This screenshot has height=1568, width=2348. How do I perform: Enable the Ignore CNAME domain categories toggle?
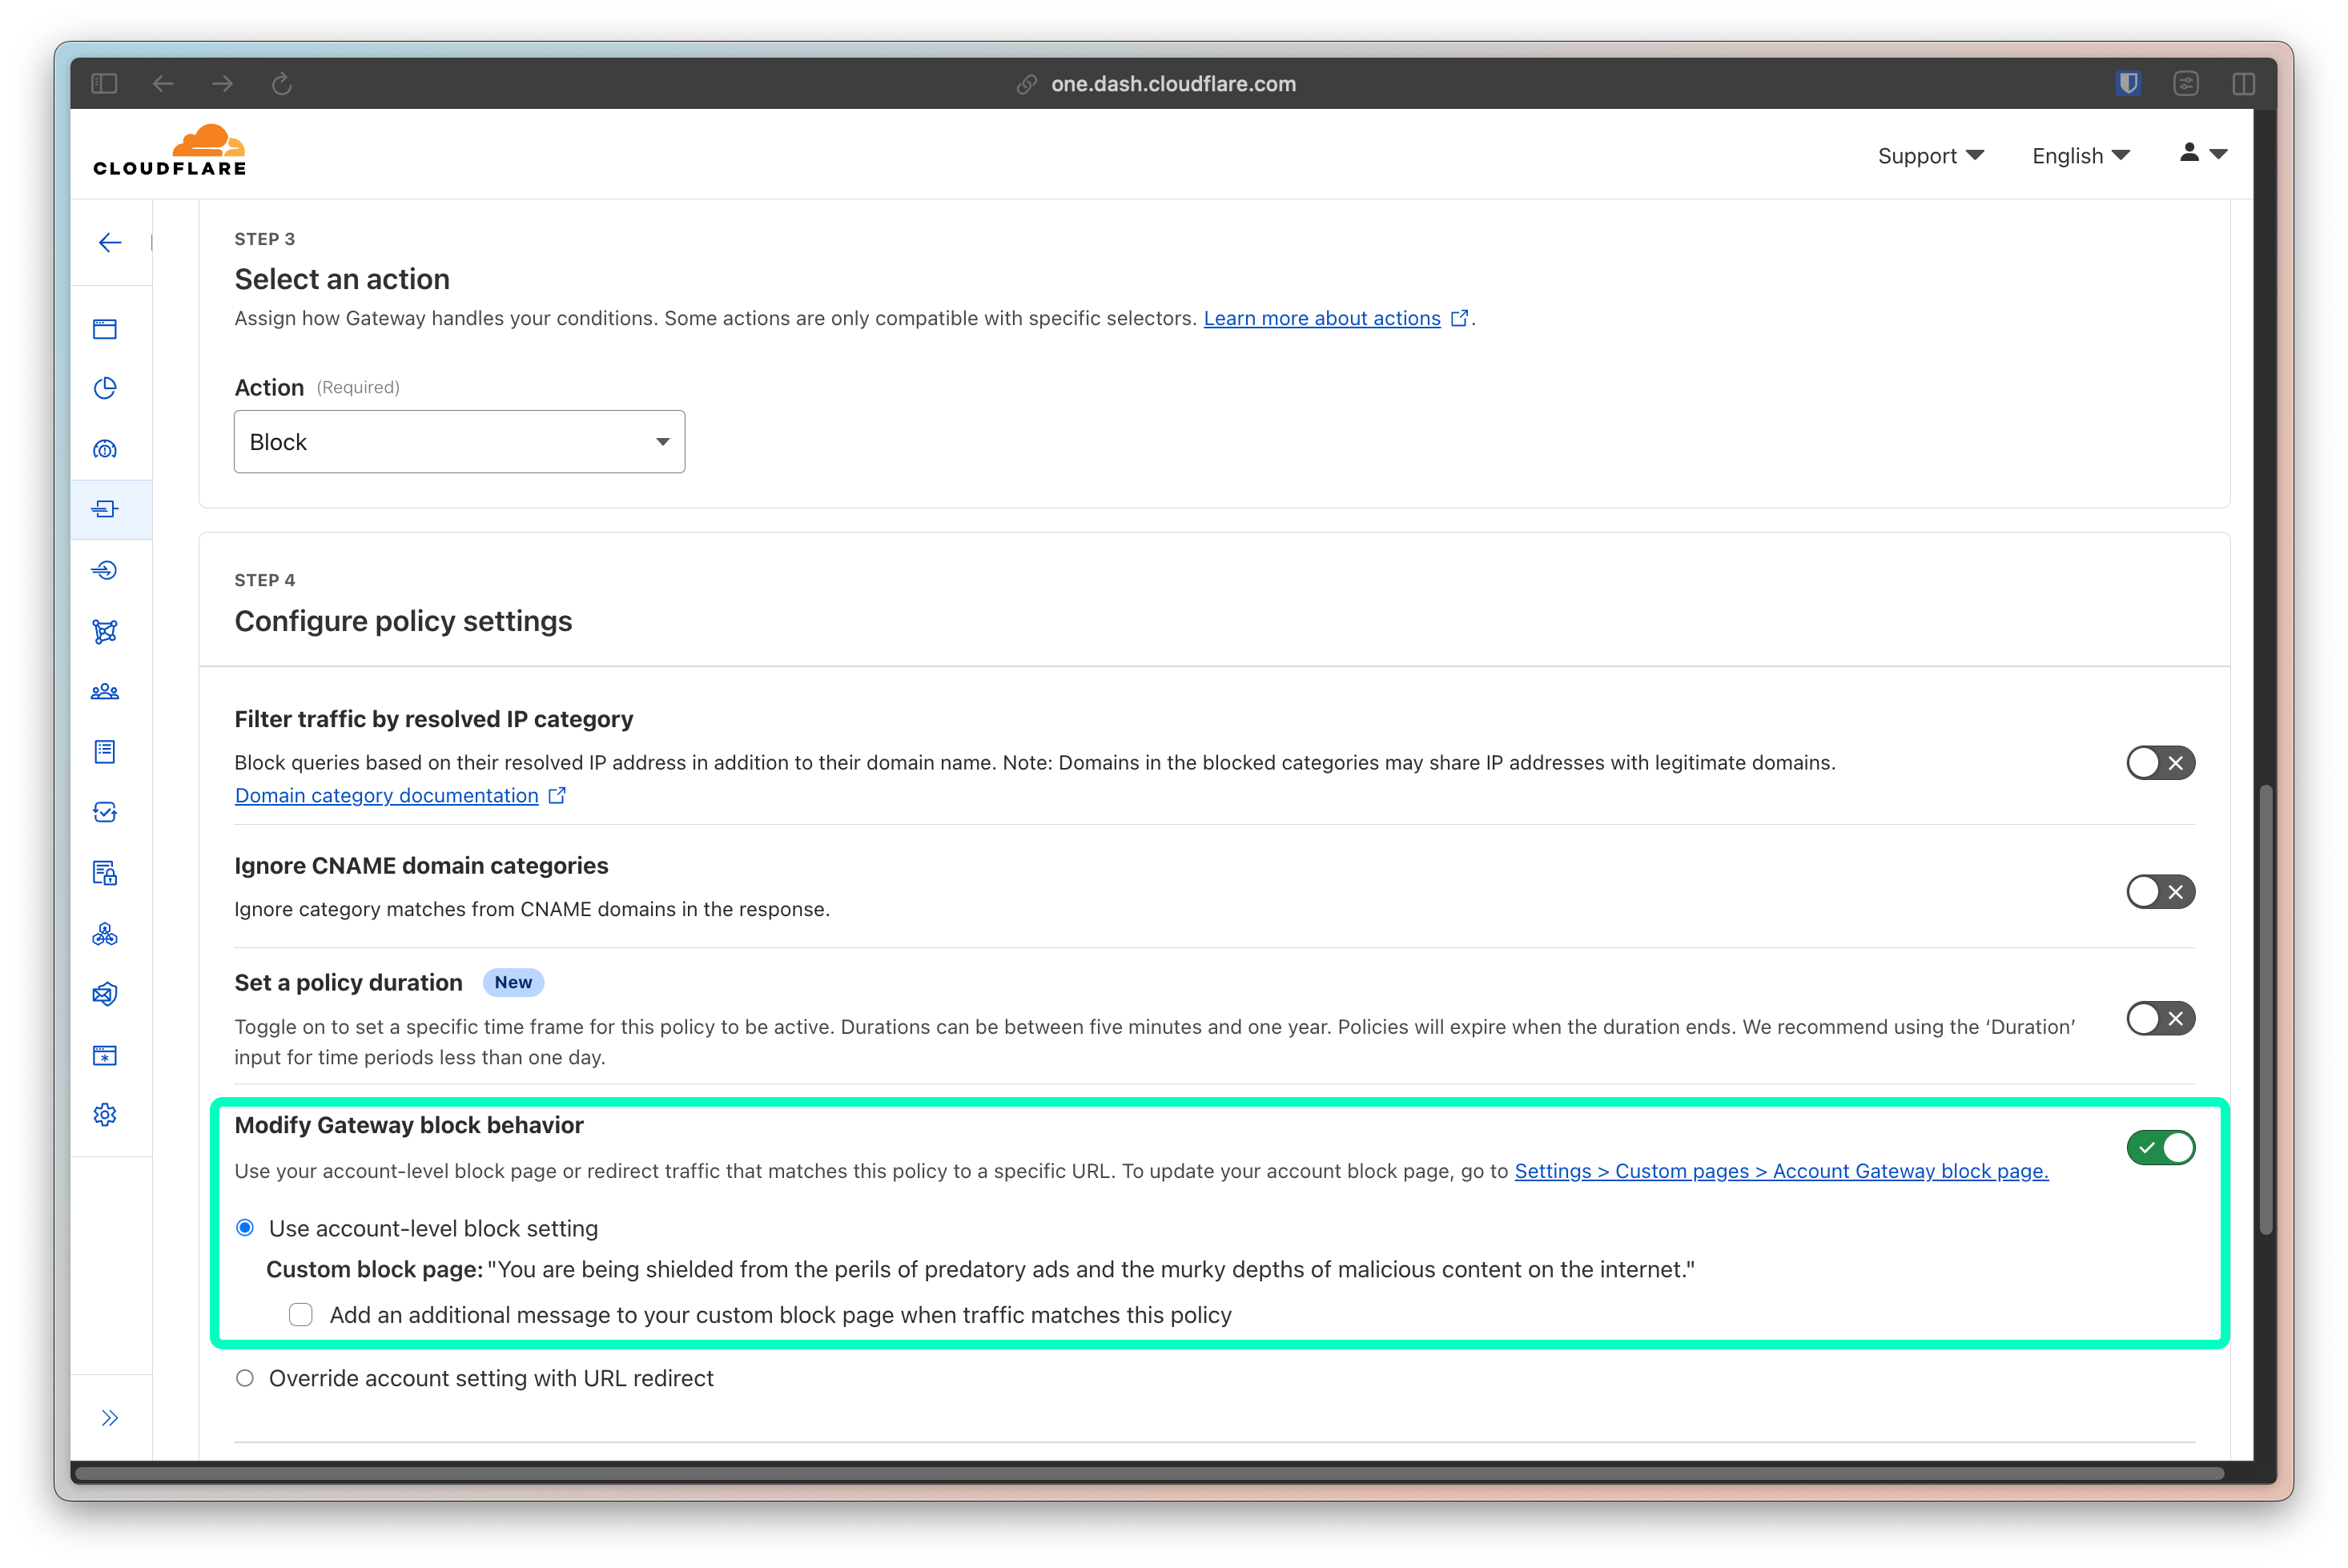2160,892
